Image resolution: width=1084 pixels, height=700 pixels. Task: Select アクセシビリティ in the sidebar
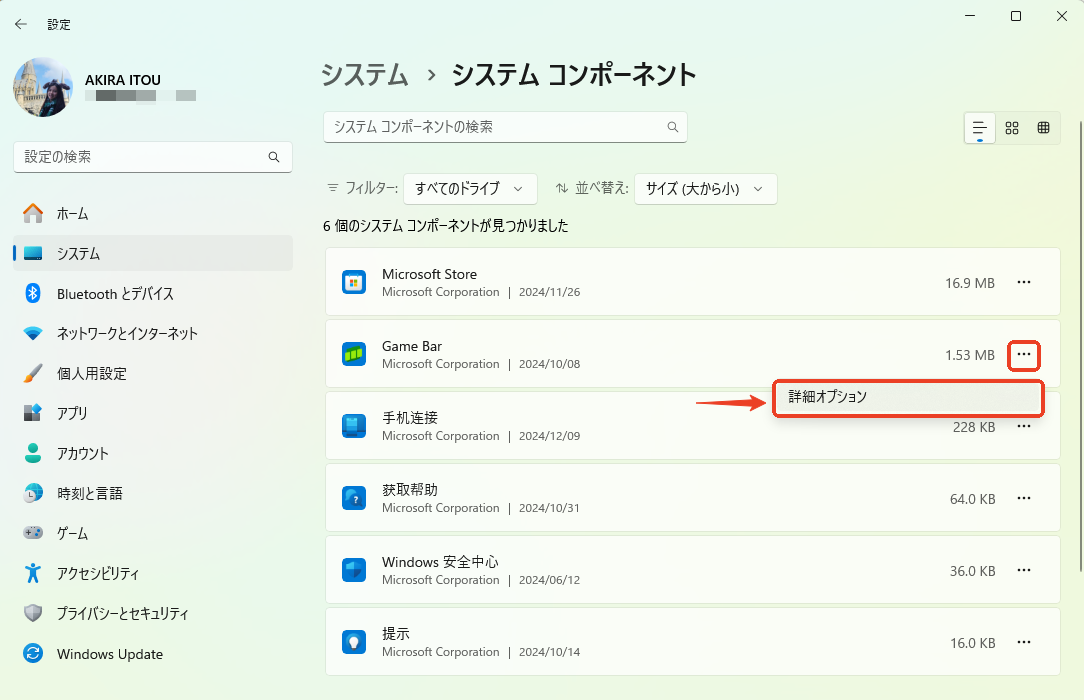point(110,573)
